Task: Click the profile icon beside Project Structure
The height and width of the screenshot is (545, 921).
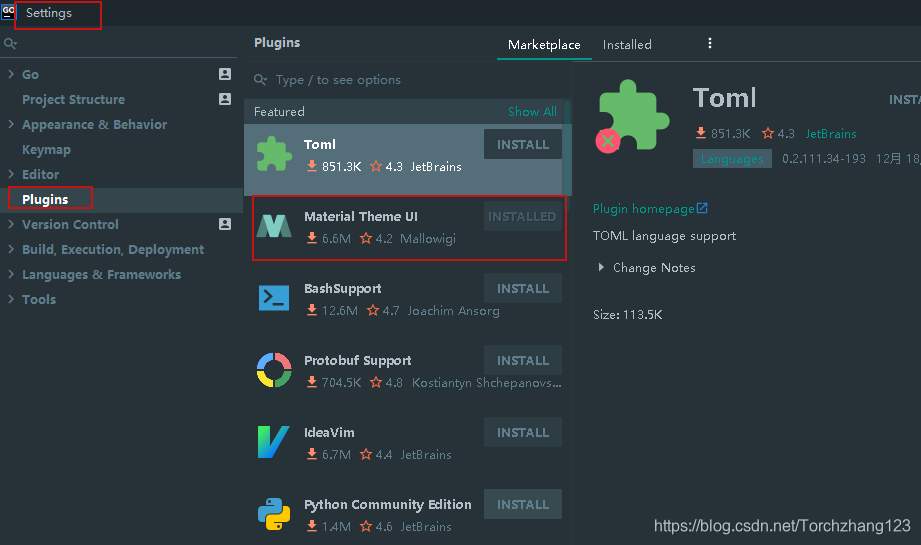Action: pyautogui.click(x=225, y=99)
